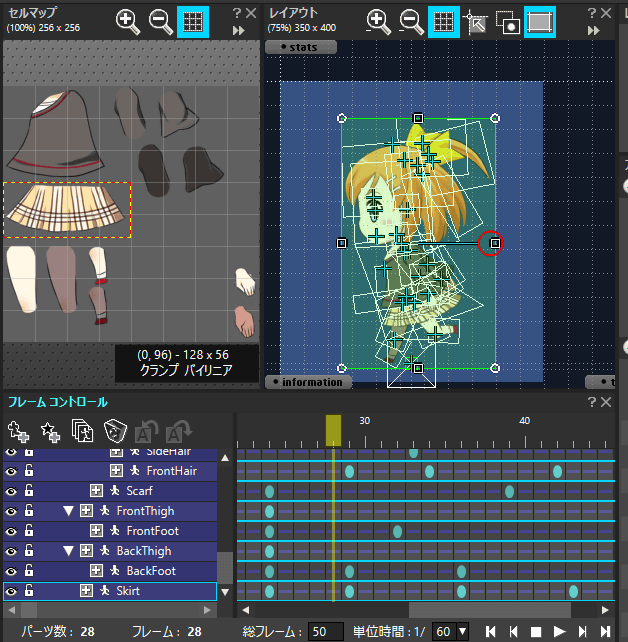Zoom out on the layout panel

(411, 22)
